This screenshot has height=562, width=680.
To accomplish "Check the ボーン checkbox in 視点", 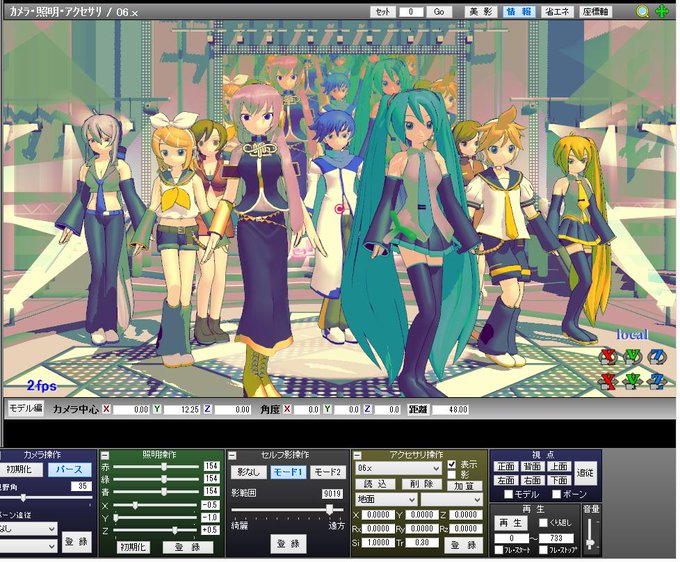I will 557,494.
